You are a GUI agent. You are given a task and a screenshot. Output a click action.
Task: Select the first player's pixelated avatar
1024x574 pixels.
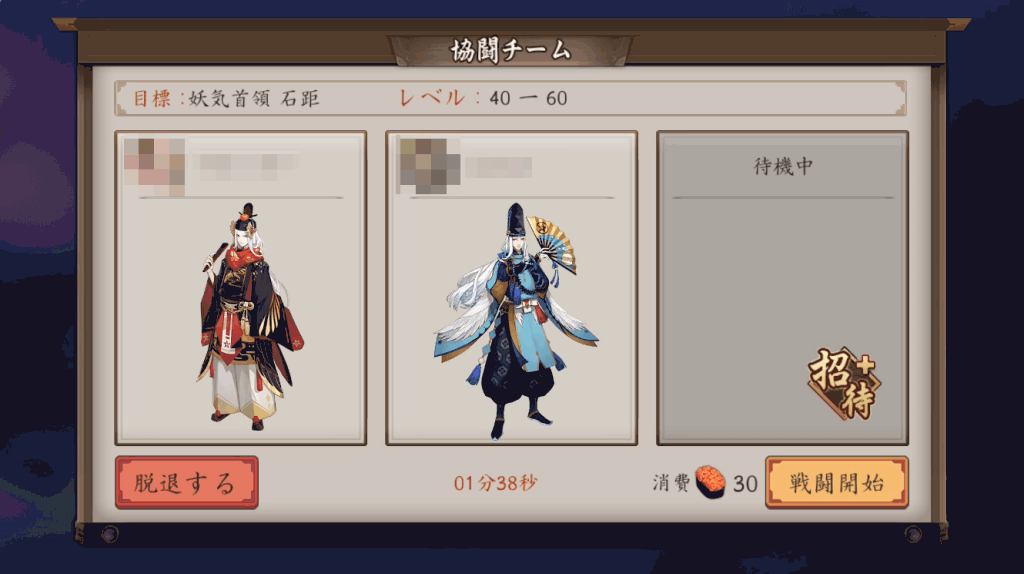click(x=154, y=167)
